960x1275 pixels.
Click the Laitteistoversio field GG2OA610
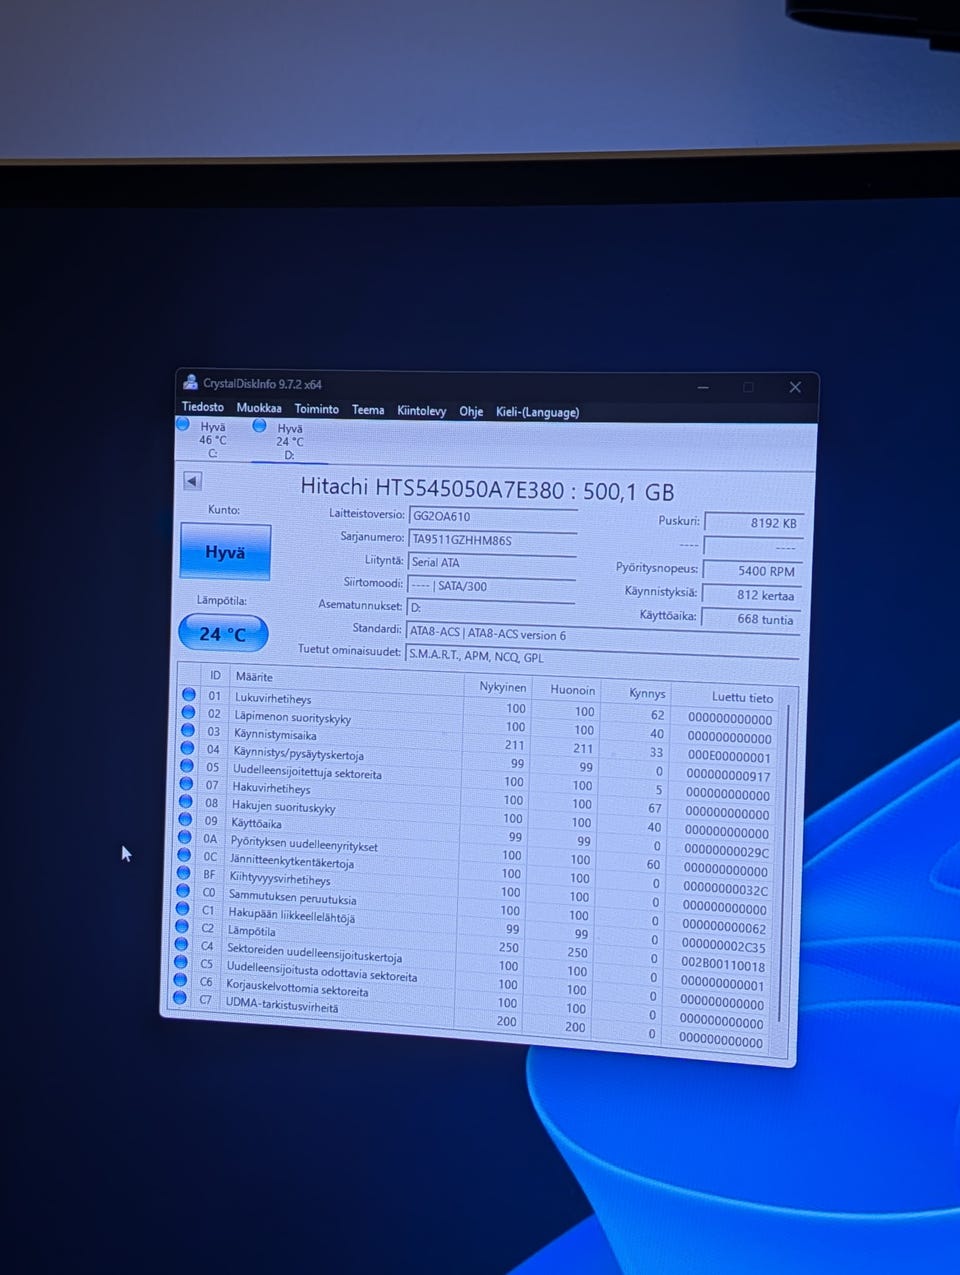click(x=493, y=517)
